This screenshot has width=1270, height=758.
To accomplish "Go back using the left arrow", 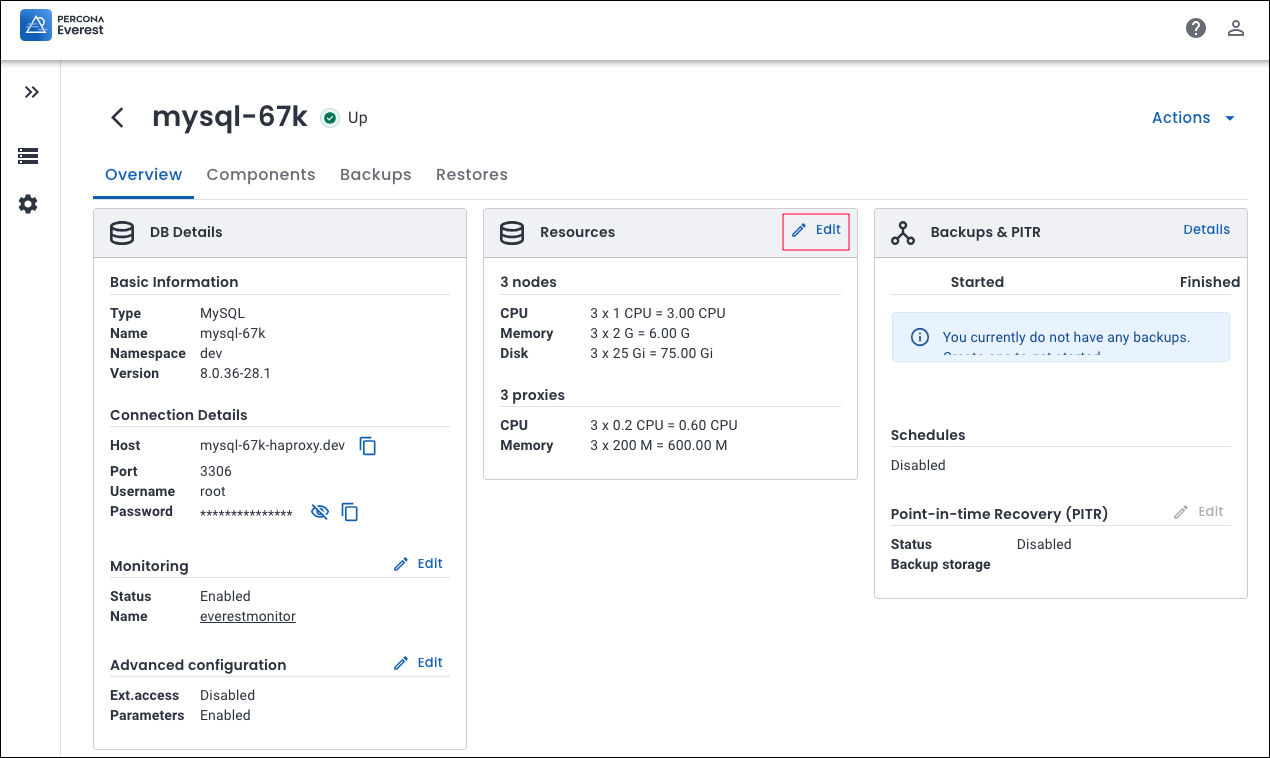I will click(118, 118).
